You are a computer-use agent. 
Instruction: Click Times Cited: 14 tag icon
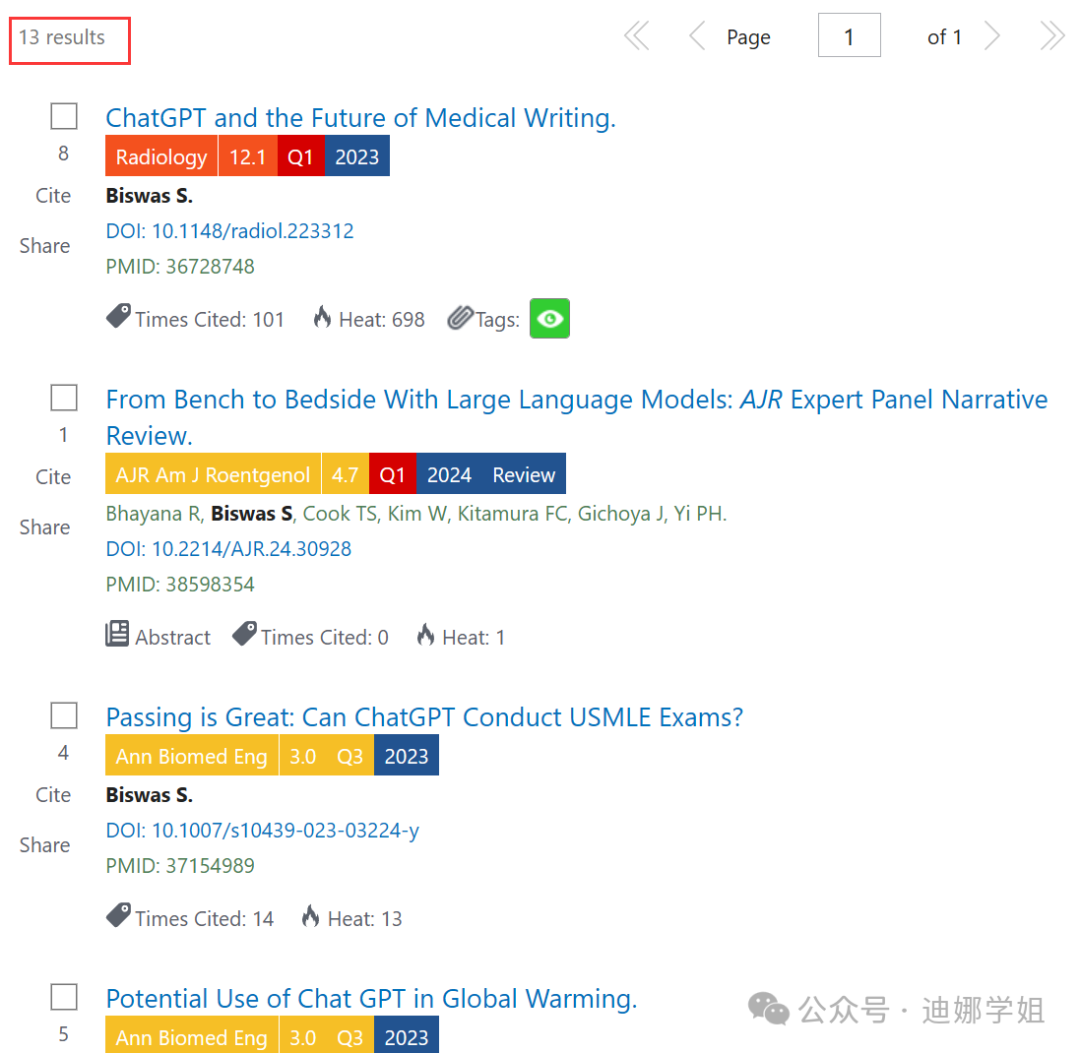tap(118, 915)
